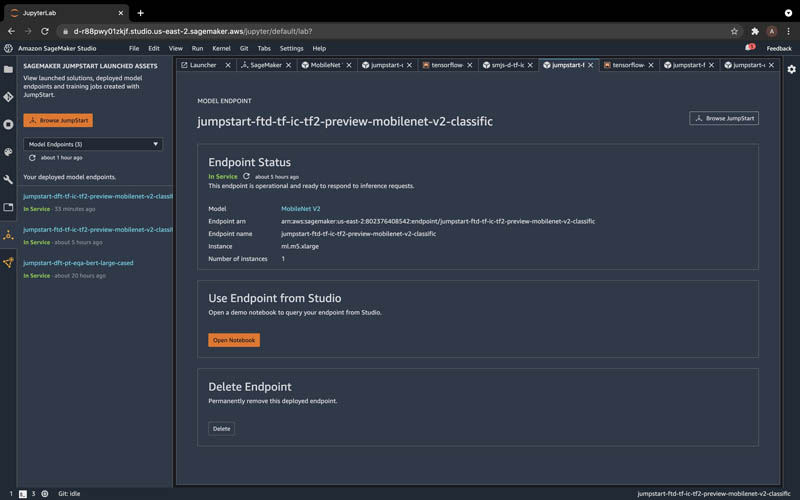Image resolution: width=800 pixels, height=500 pixels.
Task: Open the Settings menu
Action: [x=292, y=48]
